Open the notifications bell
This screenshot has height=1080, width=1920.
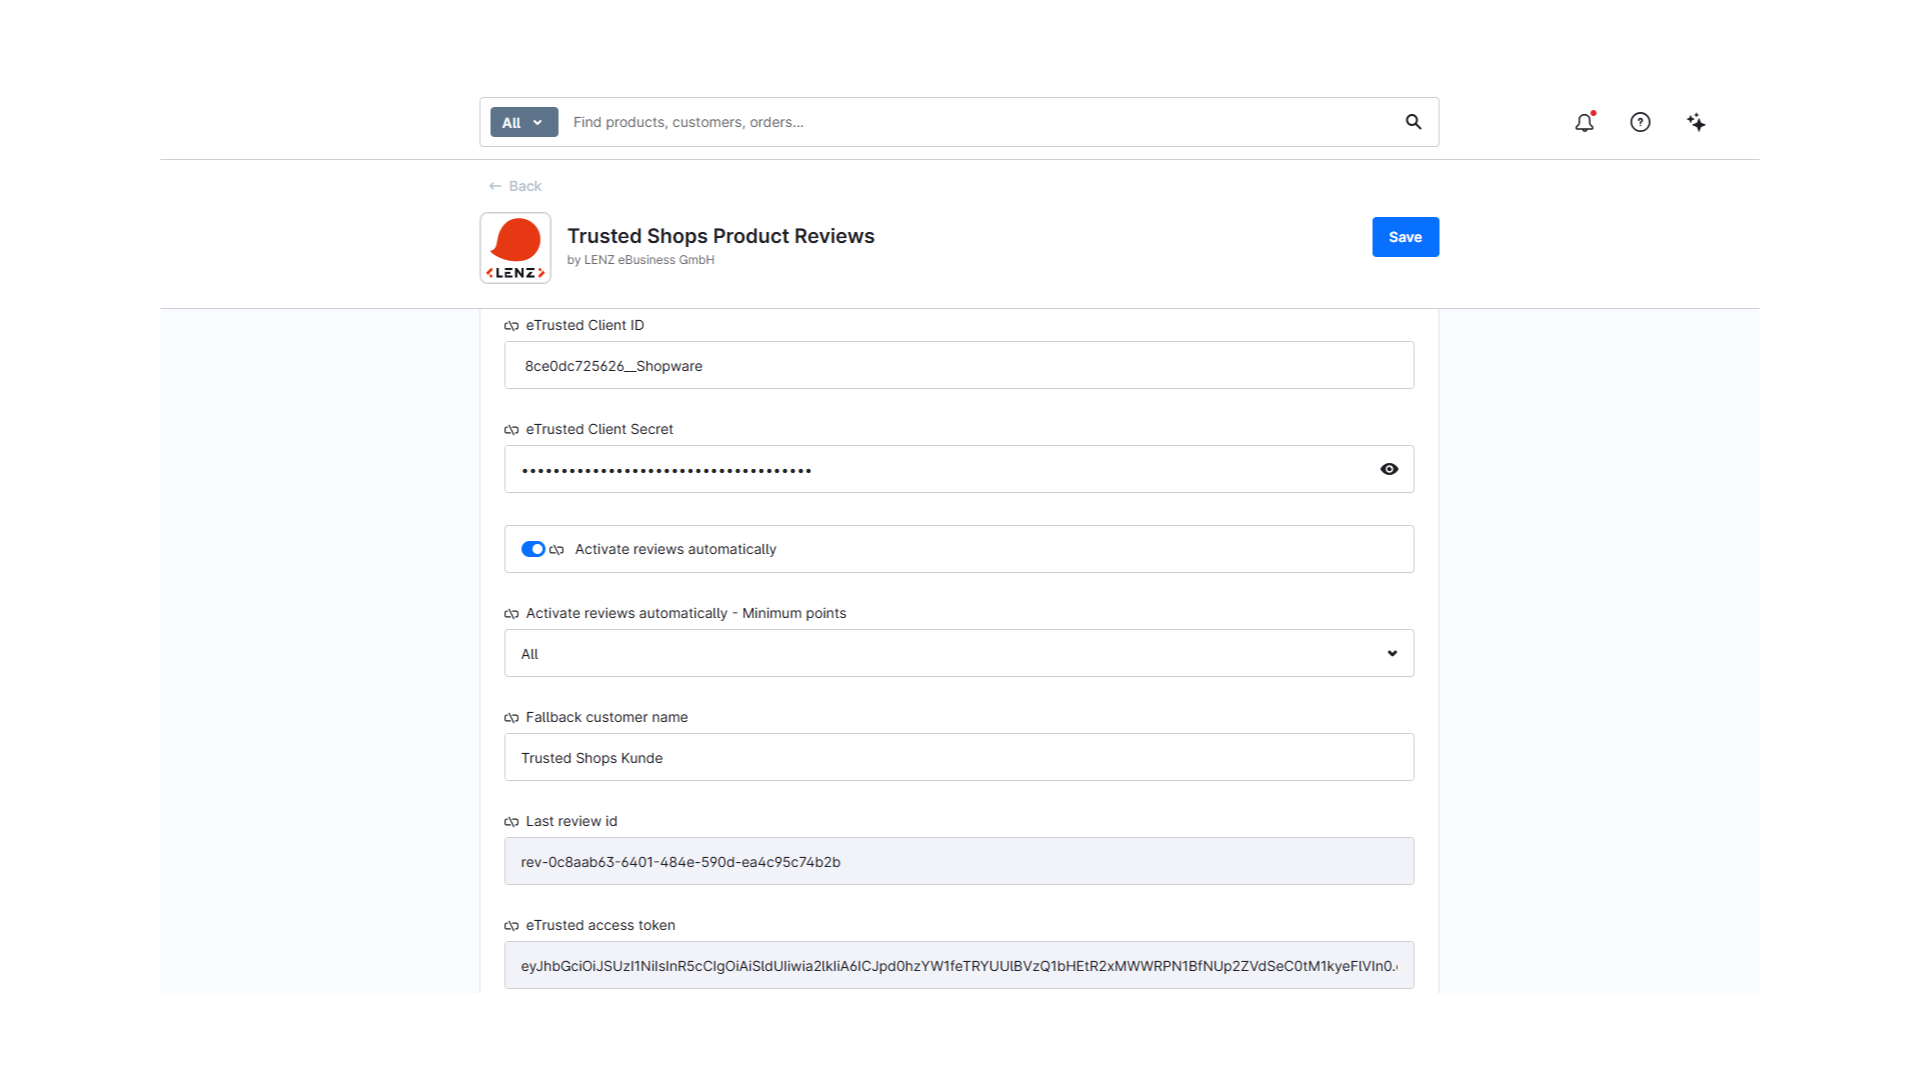click(x=1584, y=122)
